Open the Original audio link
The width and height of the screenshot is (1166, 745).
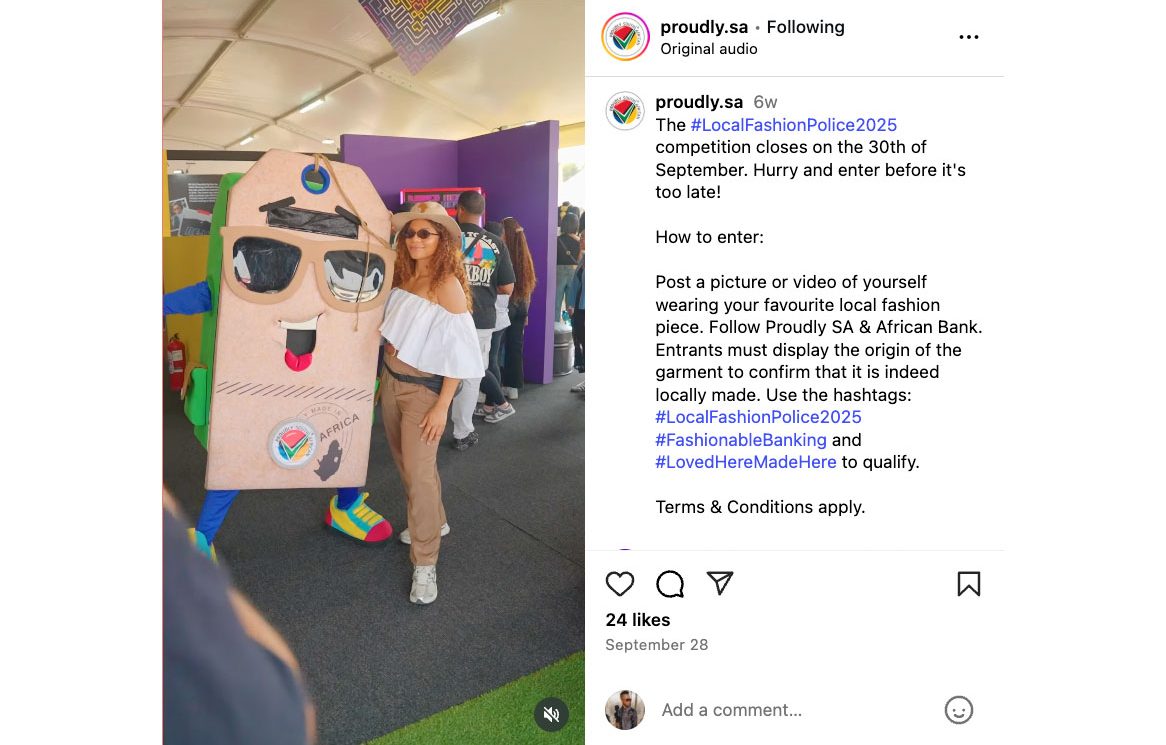click(709, 49)
